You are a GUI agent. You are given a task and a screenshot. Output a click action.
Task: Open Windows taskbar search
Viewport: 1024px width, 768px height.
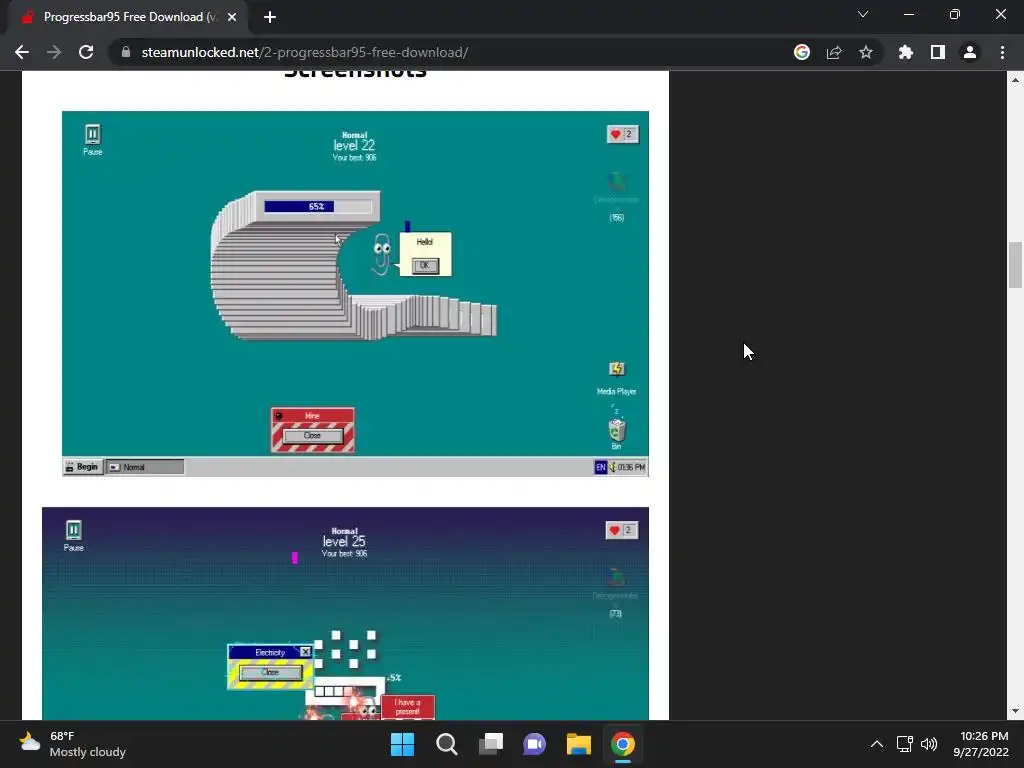tap(447, 744)
